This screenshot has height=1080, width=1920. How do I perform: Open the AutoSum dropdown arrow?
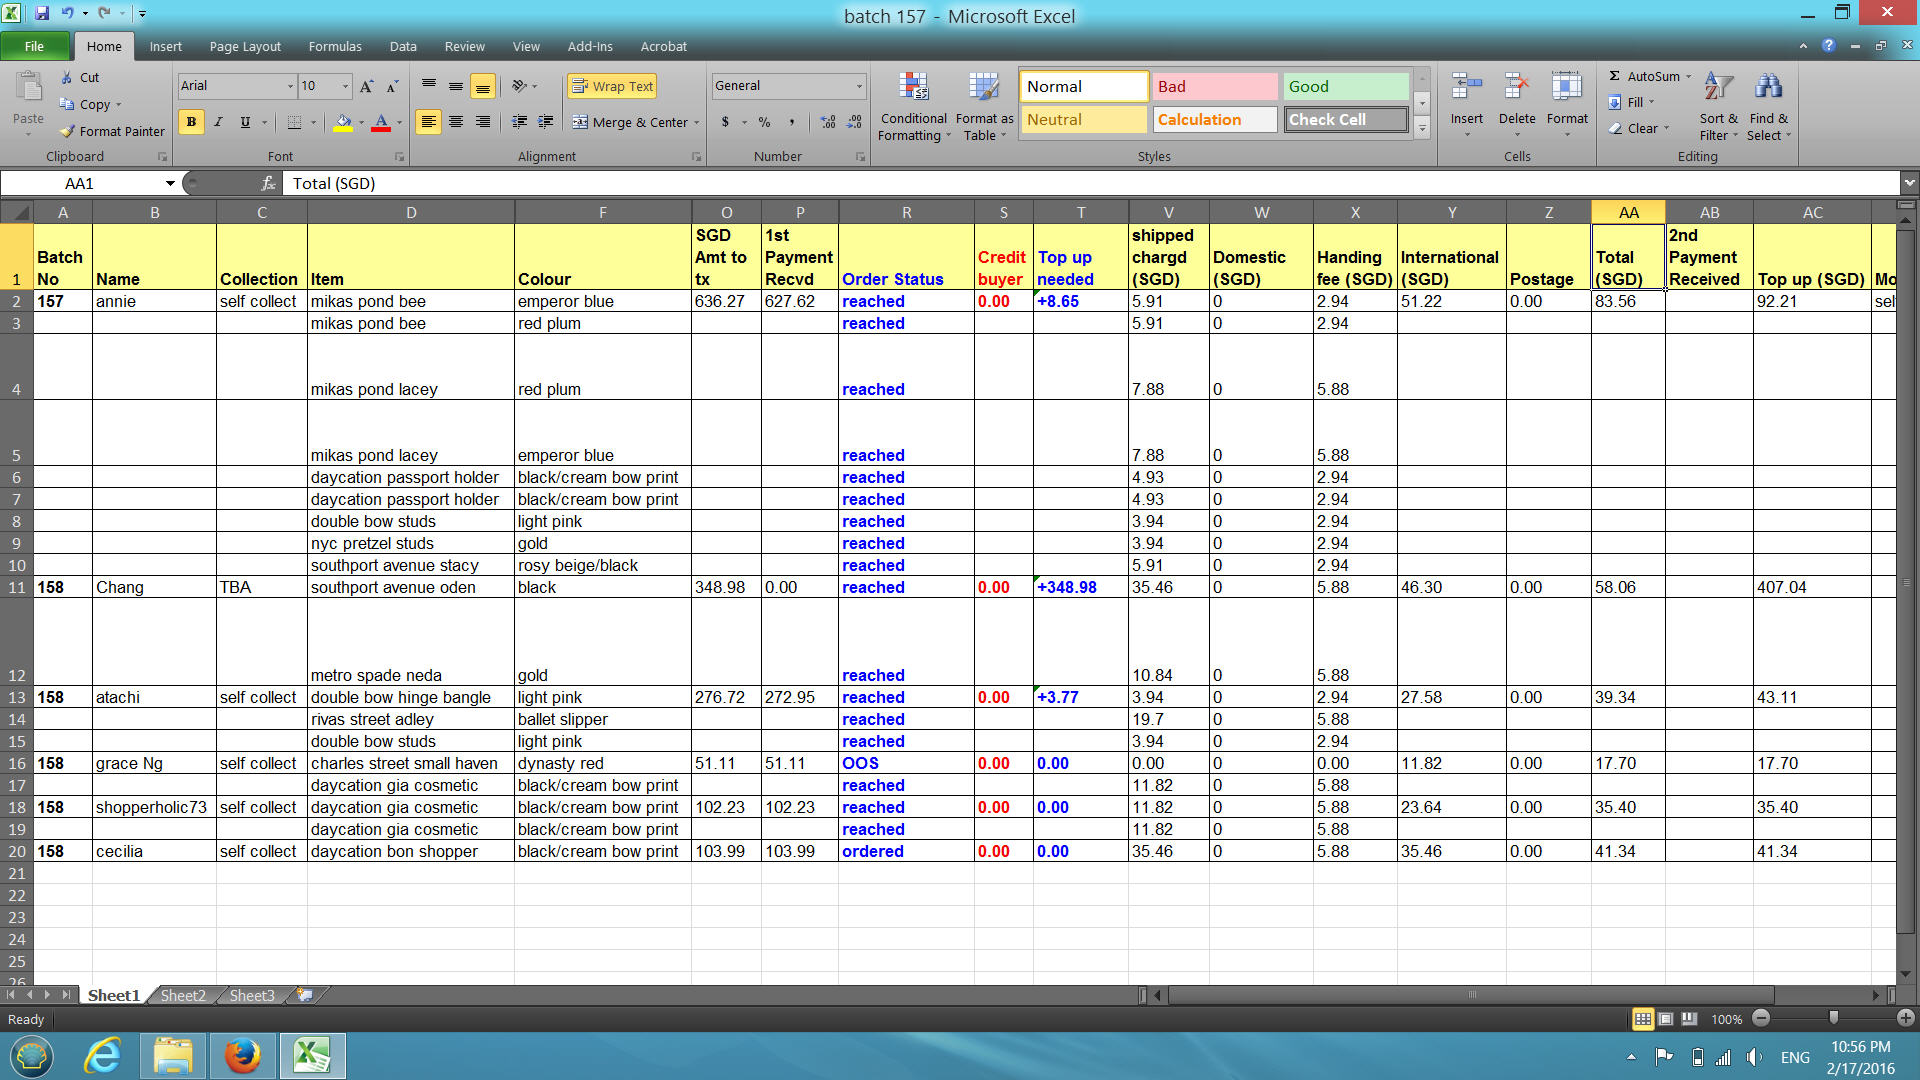(x=1689, y=77)
